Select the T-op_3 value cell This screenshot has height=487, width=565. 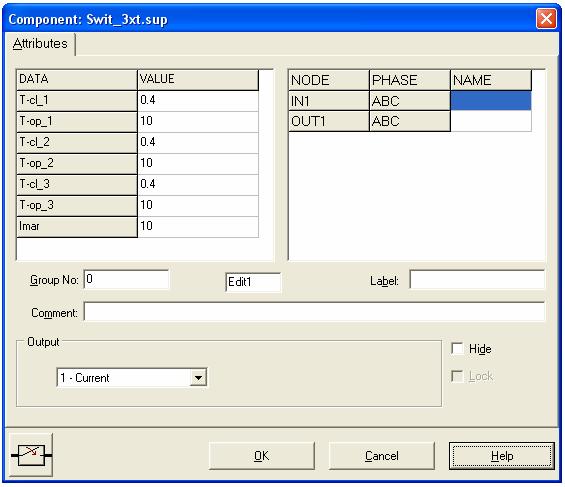pos(198,206)
